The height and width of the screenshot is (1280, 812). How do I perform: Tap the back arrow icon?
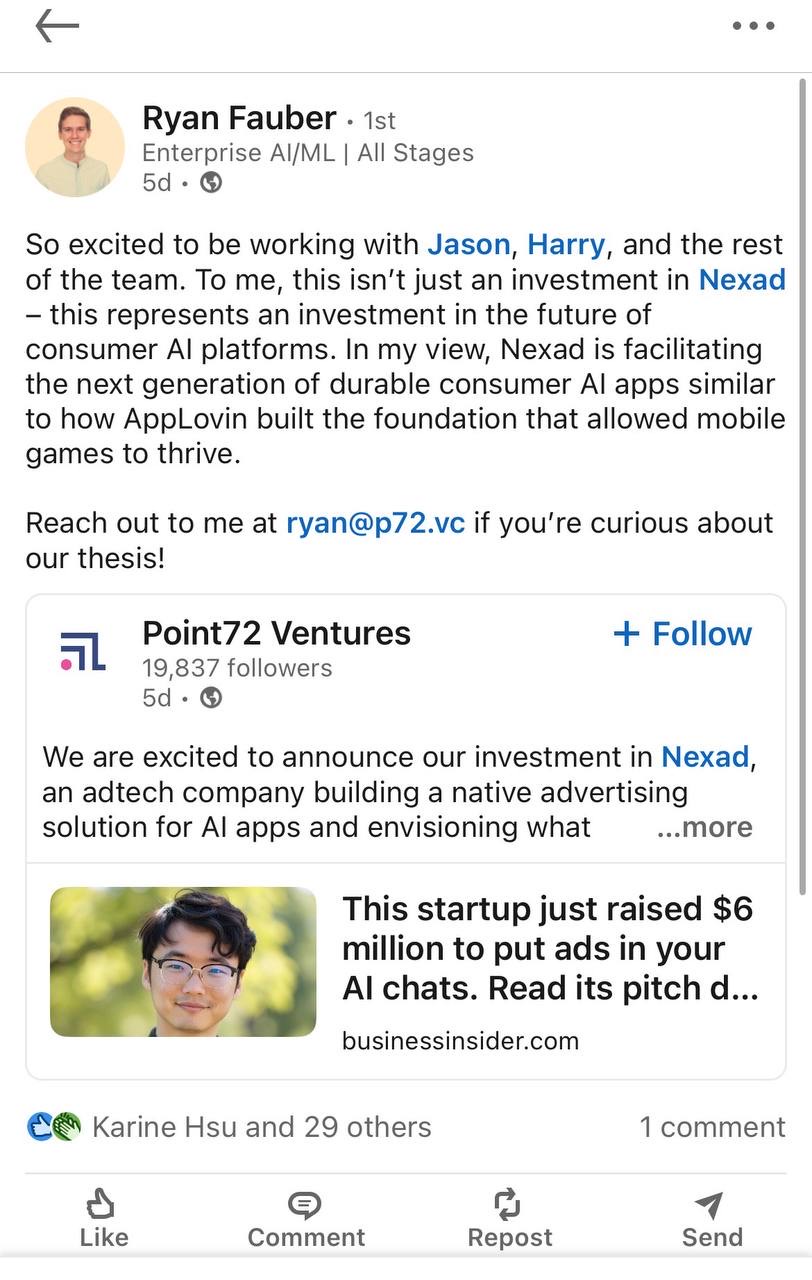(x=57, y=27)
